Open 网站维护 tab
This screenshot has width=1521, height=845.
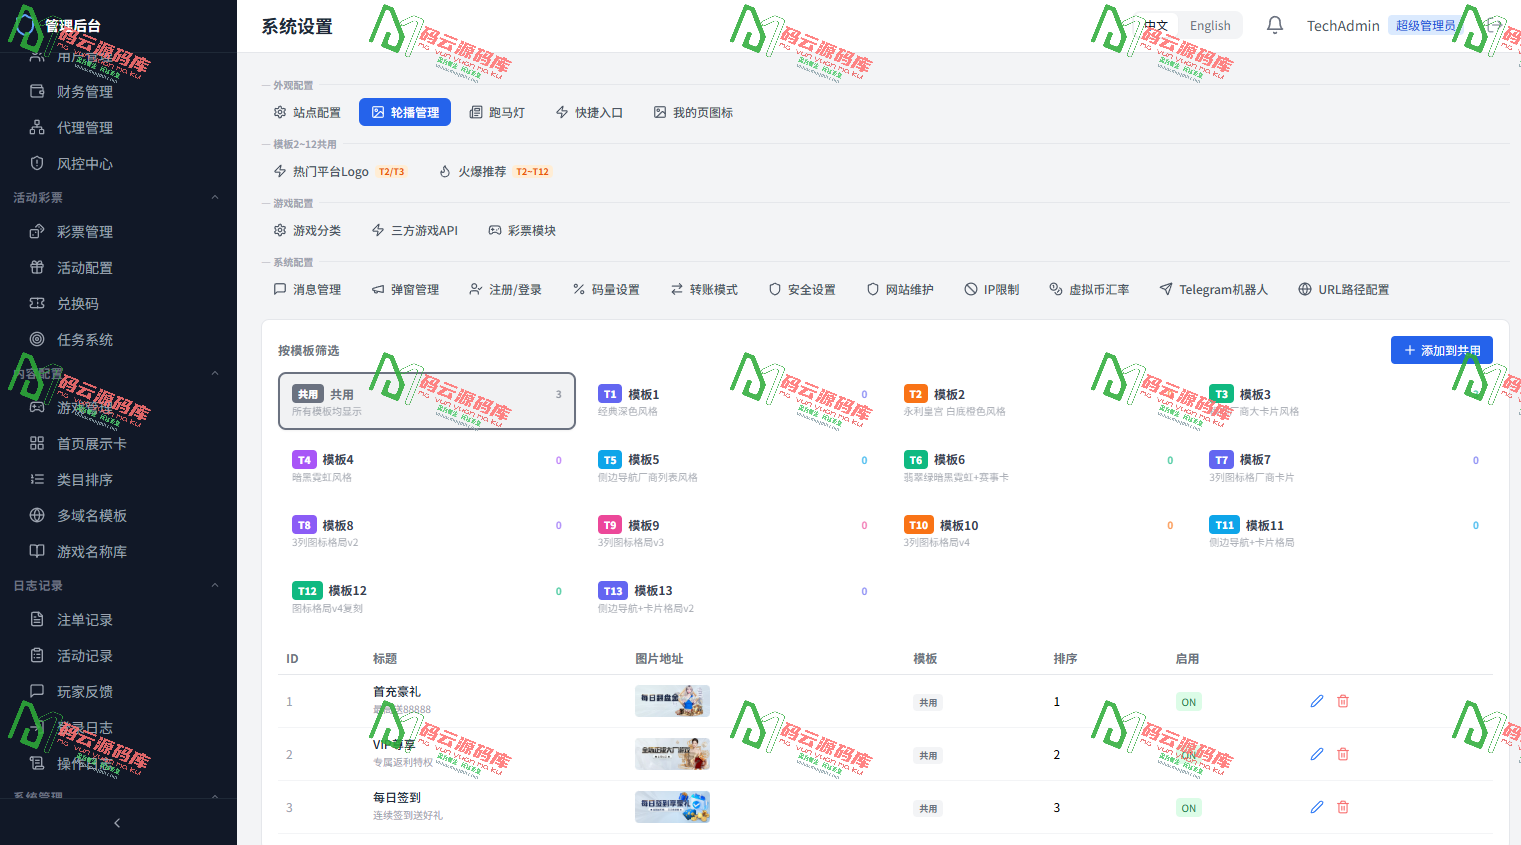(x=900, y=289)
